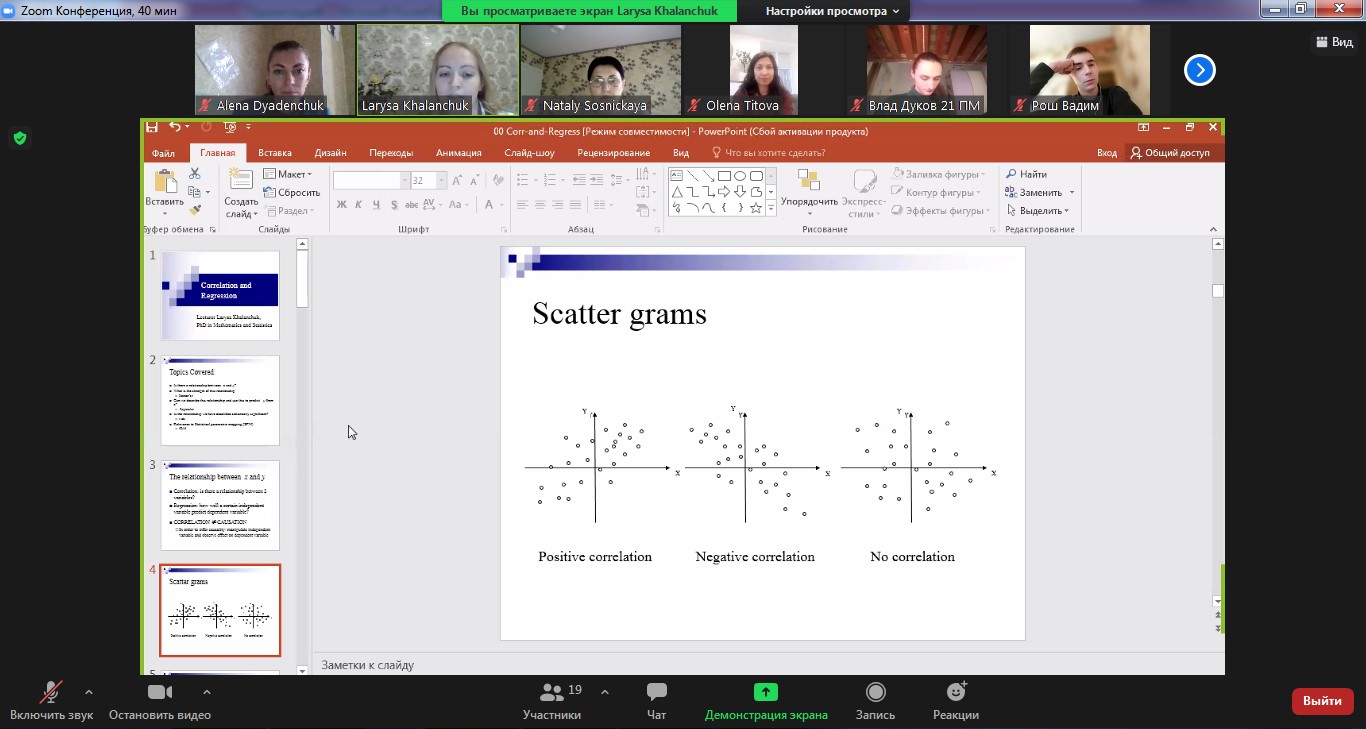Click the next participants arrow button

(1200, 70)
